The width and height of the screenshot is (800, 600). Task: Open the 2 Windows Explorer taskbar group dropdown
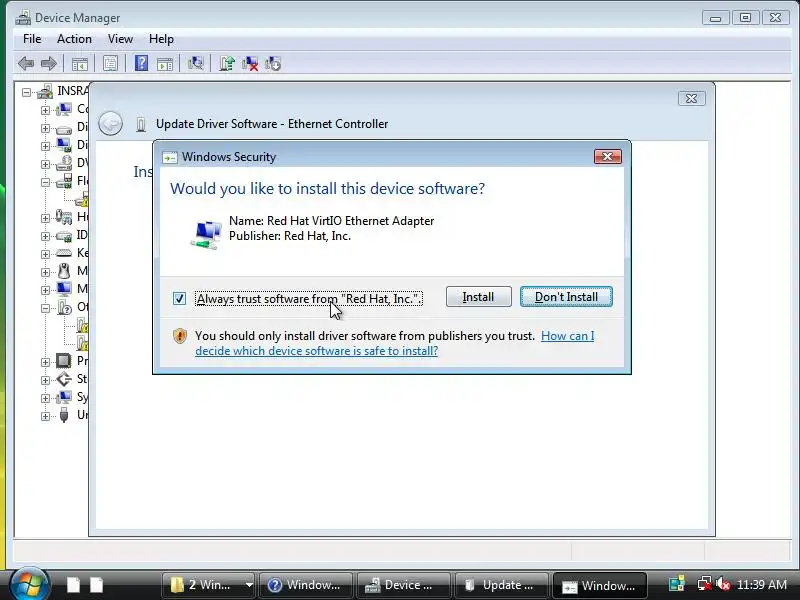pyautogui.click(x=249, y=585)
